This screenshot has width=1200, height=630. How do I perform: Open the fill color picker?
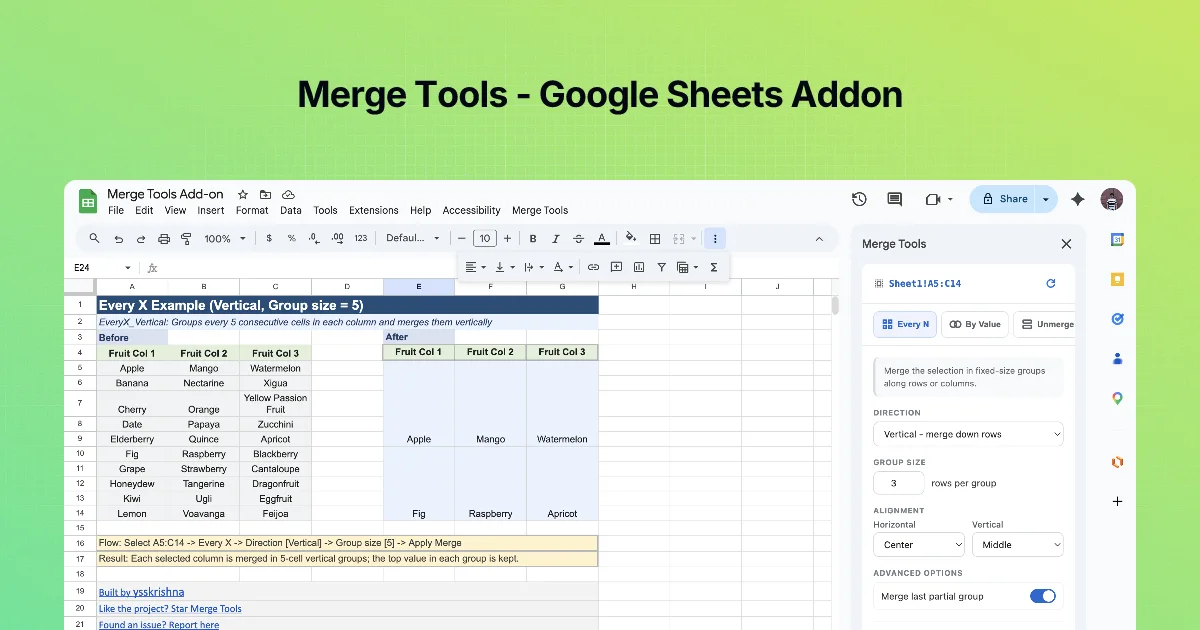(x=630, y=238)
